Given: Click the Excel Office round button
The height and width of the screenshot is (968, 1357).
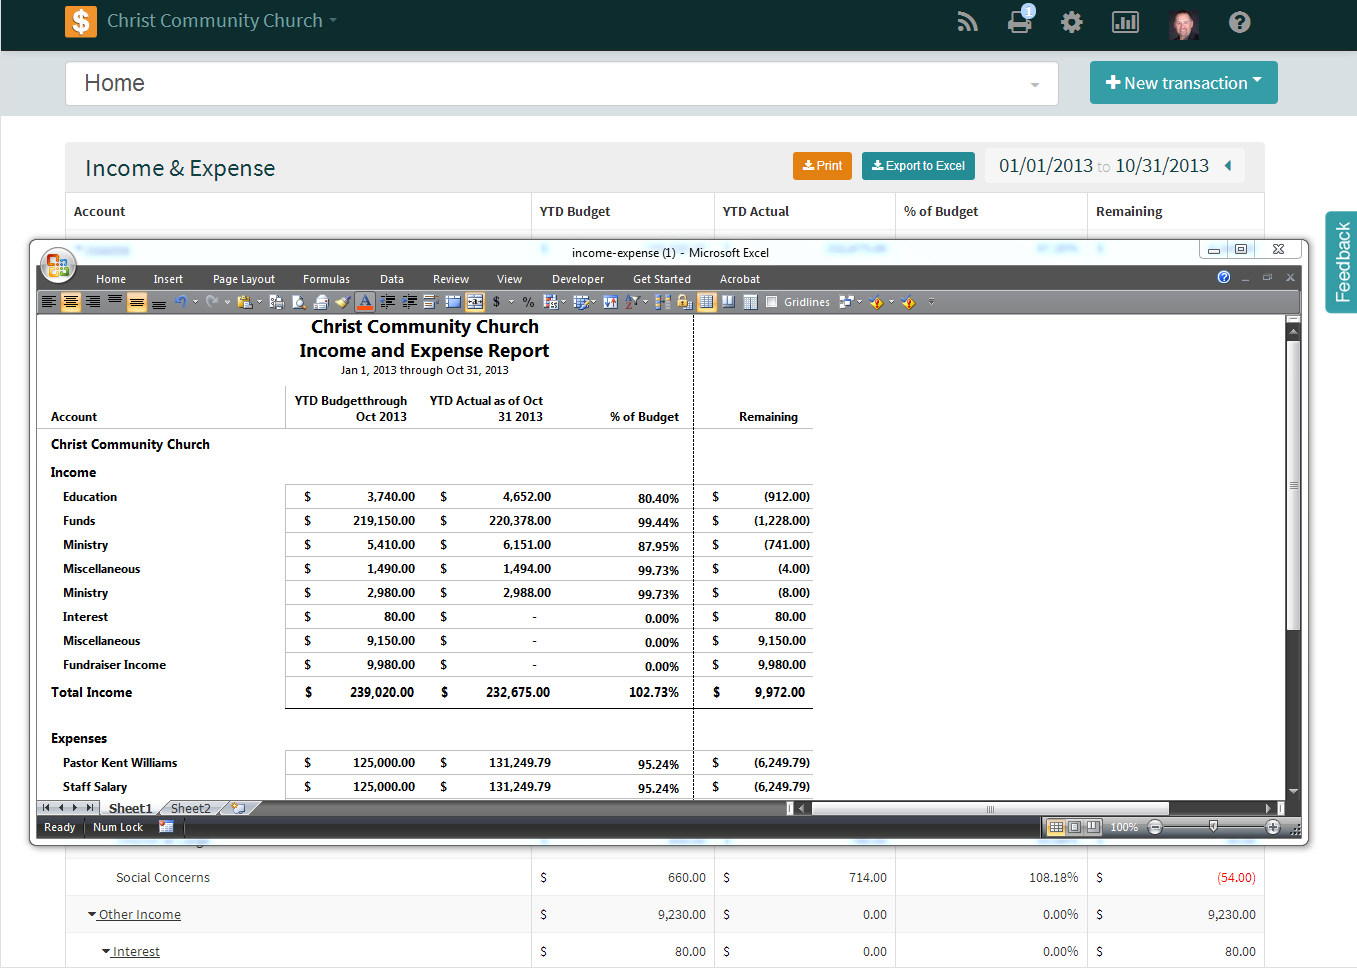Looking at the screenshot, I should click(58, 265).
